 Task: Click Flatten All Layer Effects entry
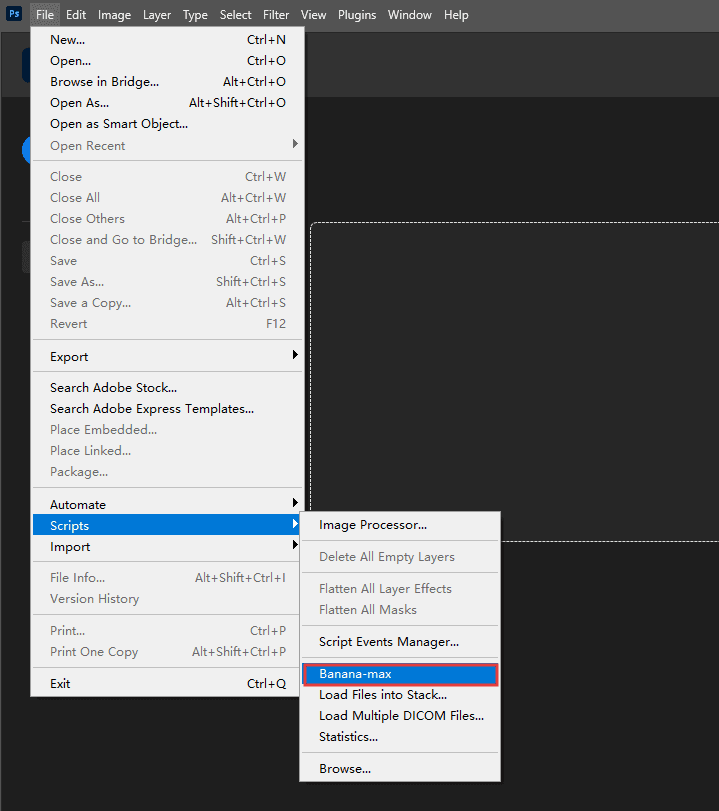coord(400,589)
